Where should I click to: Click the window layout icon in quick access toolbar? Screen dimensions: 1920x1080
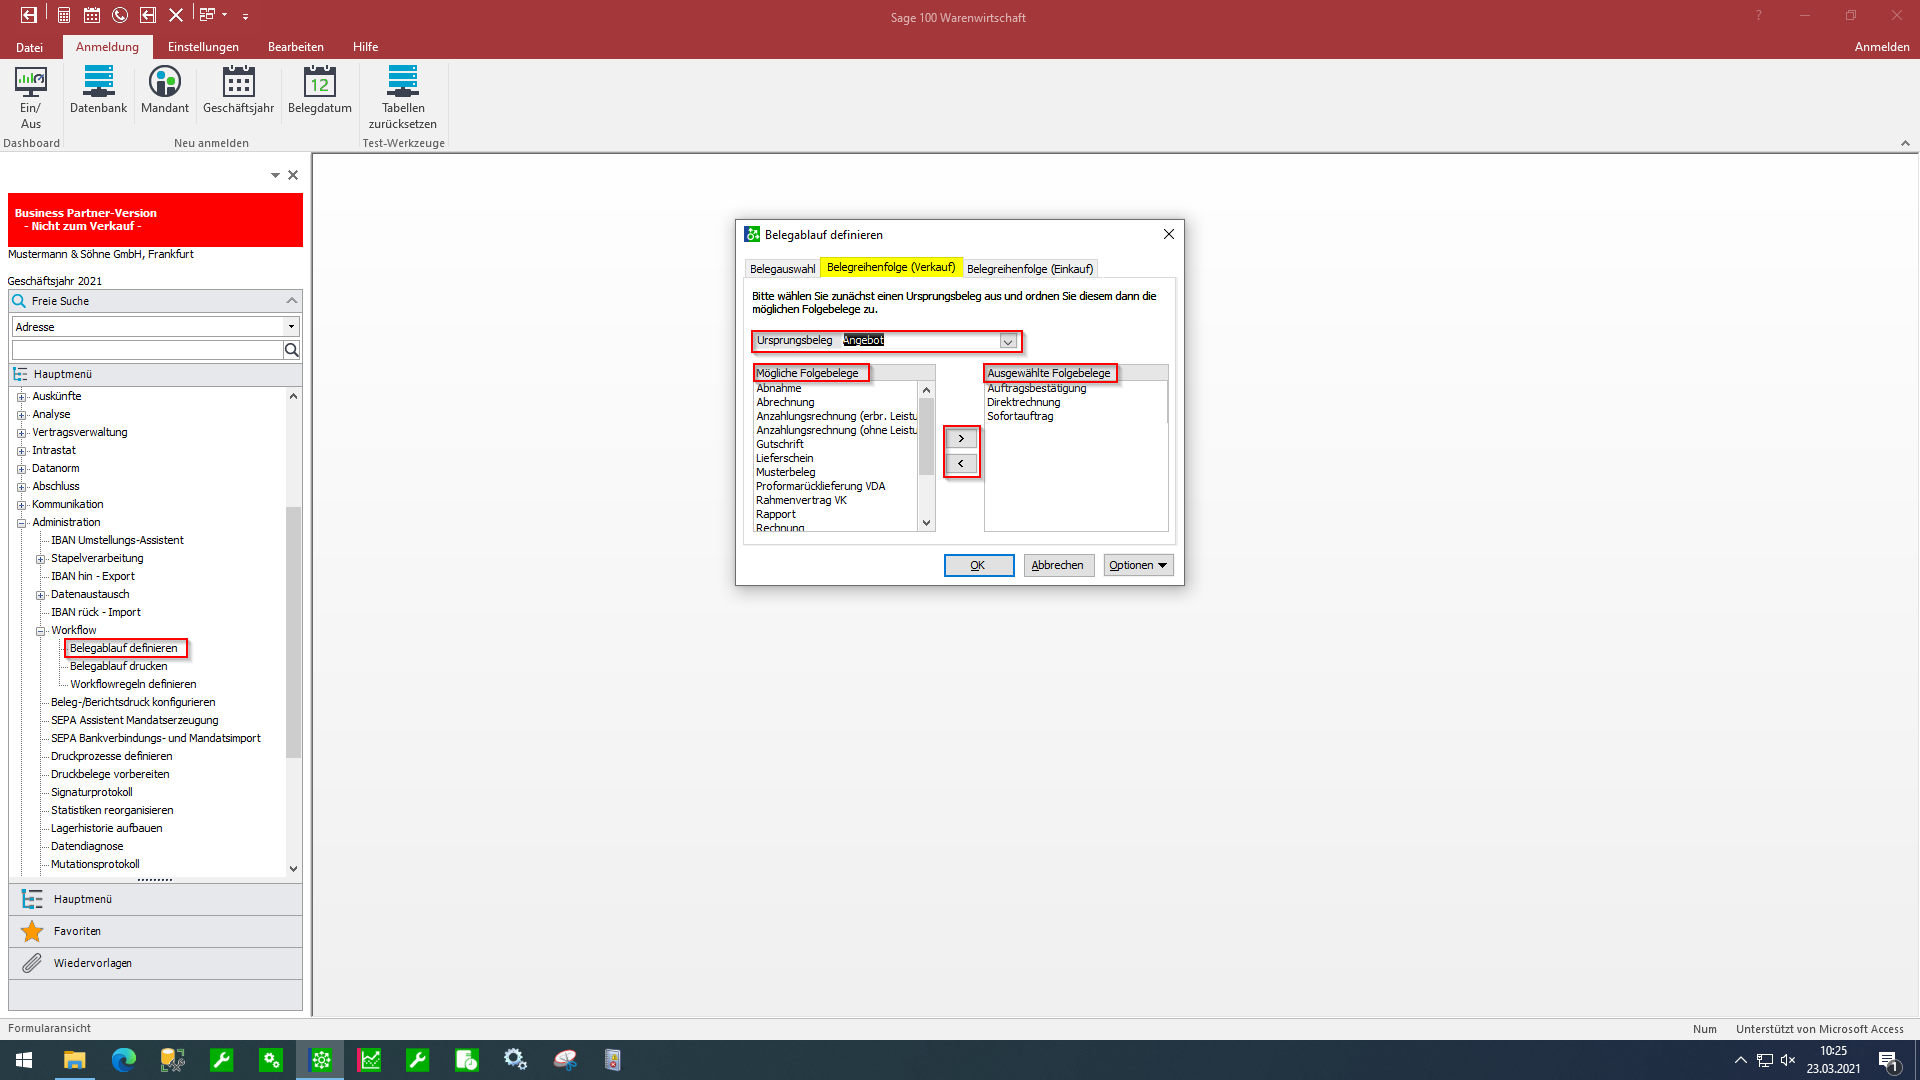207,15
